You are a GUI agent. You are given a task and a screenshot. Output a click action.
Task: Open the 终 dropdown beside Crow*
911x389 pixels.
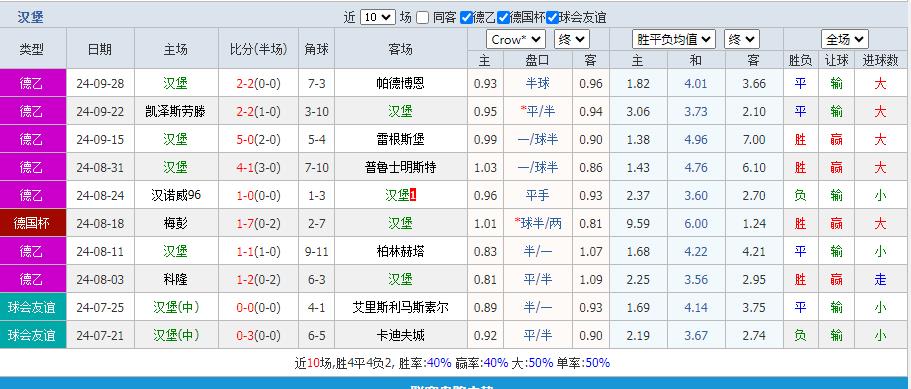pyautogui.click(x=572, y=39)
